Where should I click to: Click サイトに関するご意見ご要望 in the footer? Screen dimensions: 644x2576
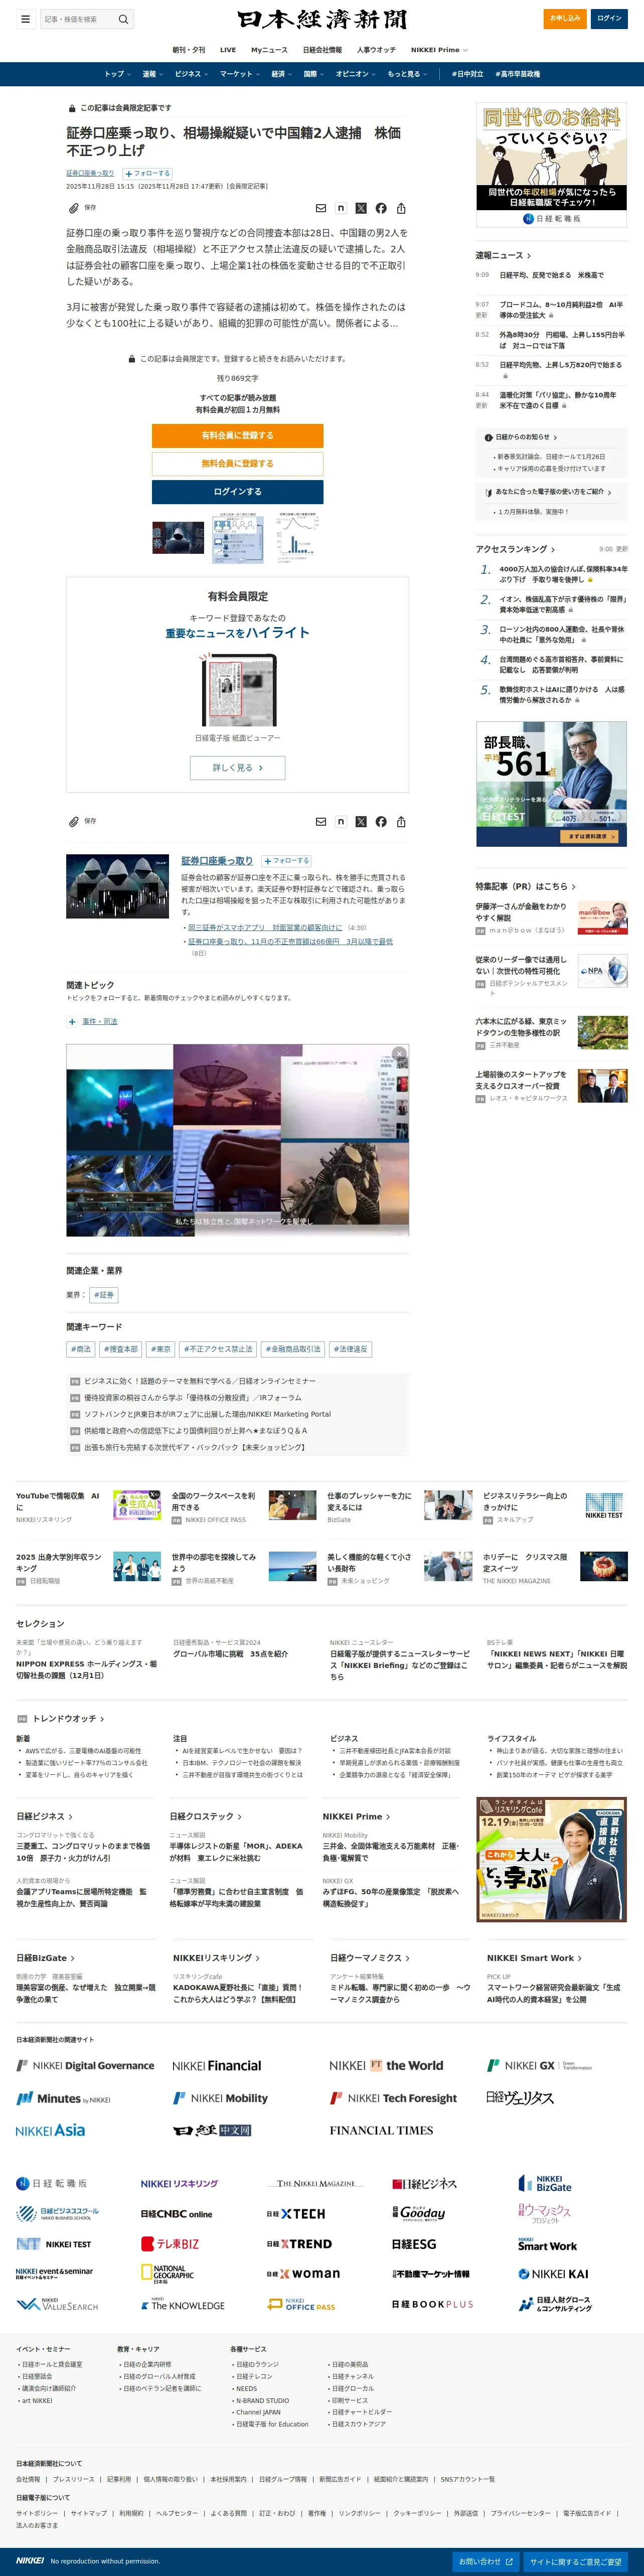575,2561
